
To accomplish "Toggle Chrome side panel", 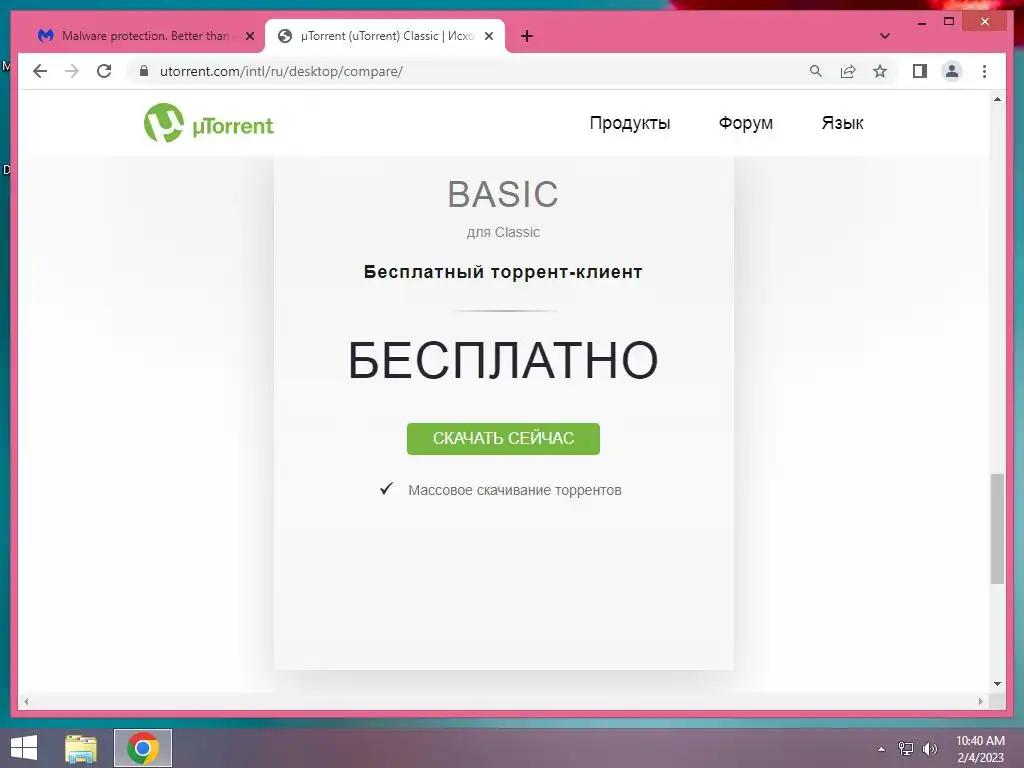I will click(920, 71).
